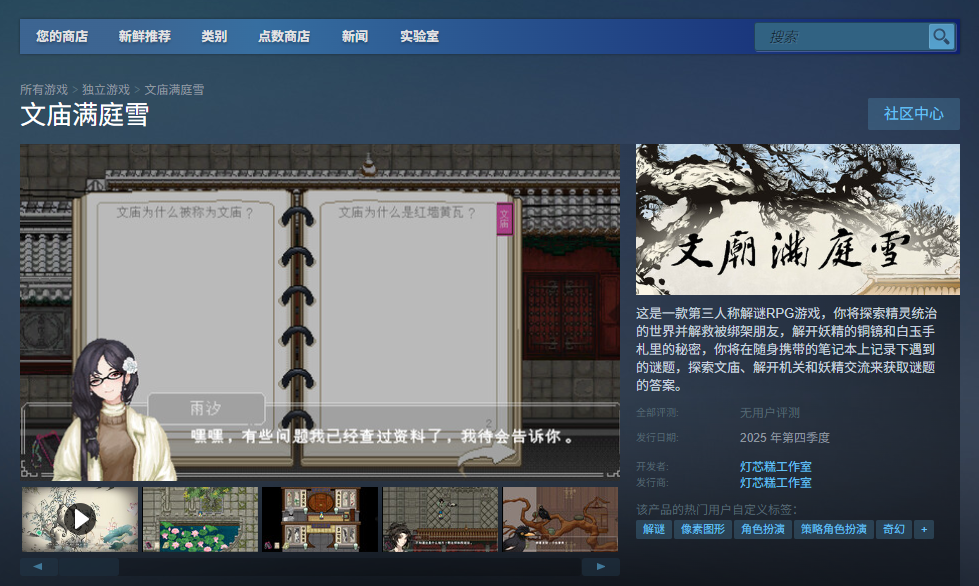Select the stone courtyard screenshot thumbnail

click(440, 519)
